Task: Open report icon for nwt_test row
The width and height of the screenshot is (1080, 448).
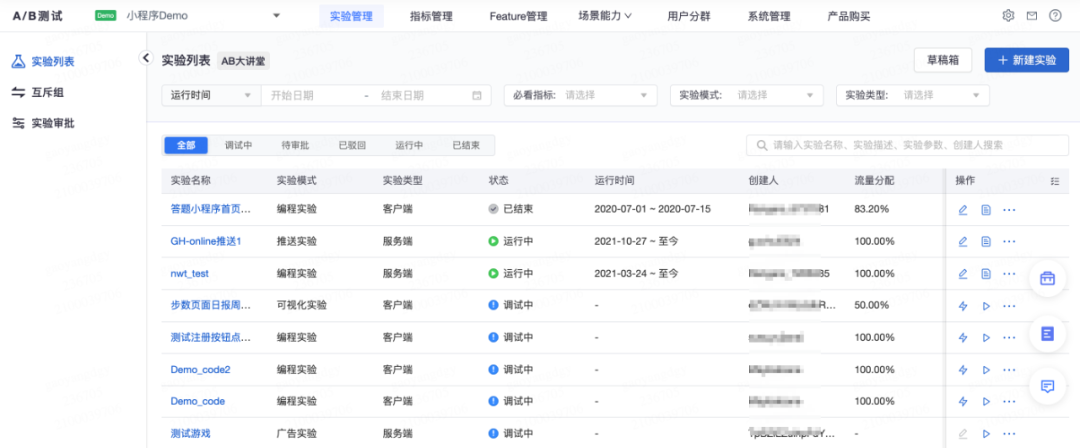Action: [986, 274]
